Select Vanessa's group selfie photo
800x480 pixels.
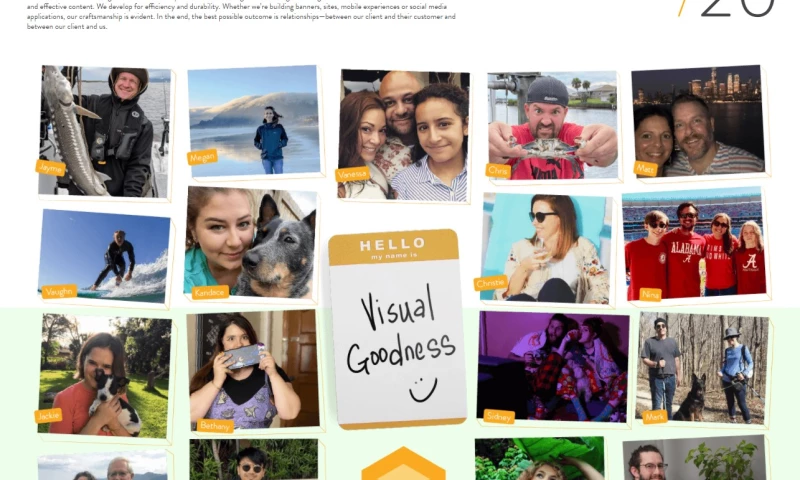tap(404, 136)
